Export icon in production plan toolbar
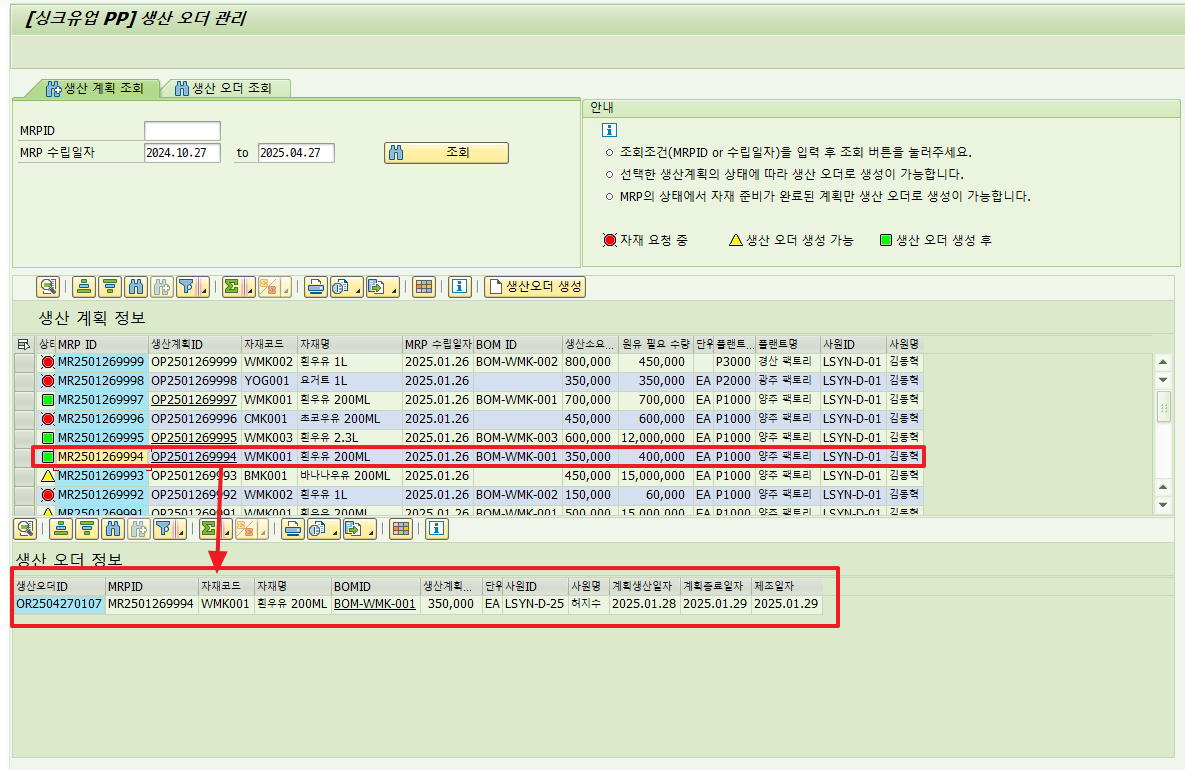The image size is (1185, 770). tap(376, 287)
